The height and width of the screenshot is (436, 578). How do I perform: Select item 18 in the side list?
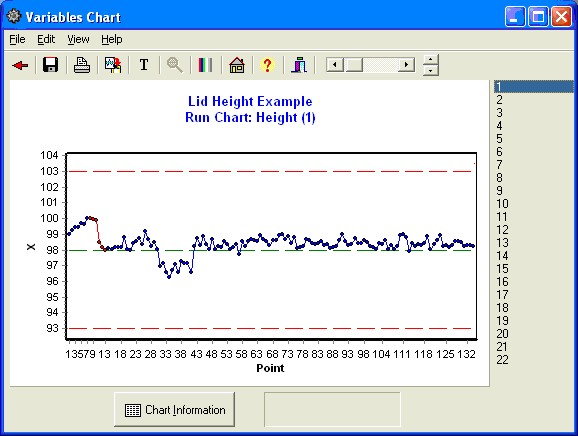[534, 308]
